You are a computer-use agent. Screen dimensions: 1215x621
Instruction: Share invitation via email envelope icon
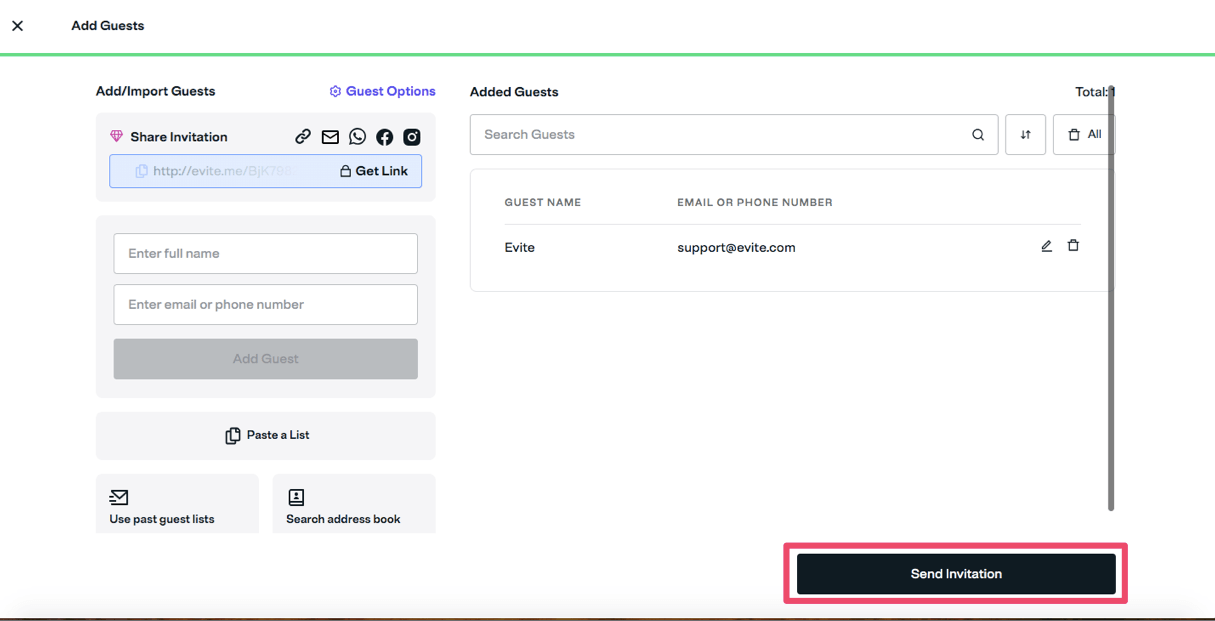point(330,137)
